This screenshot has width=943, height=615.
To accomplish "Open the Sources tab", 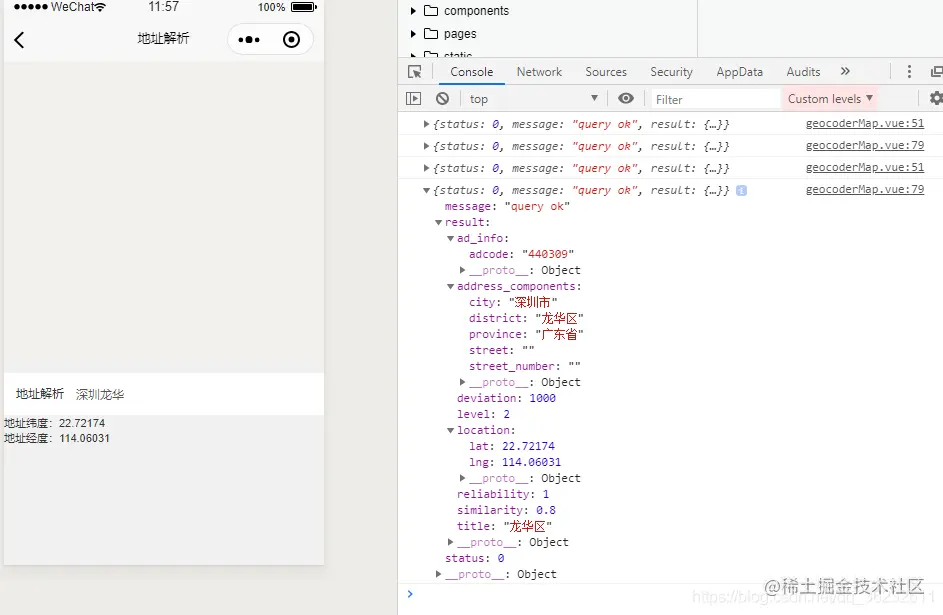I will point(606,72).
